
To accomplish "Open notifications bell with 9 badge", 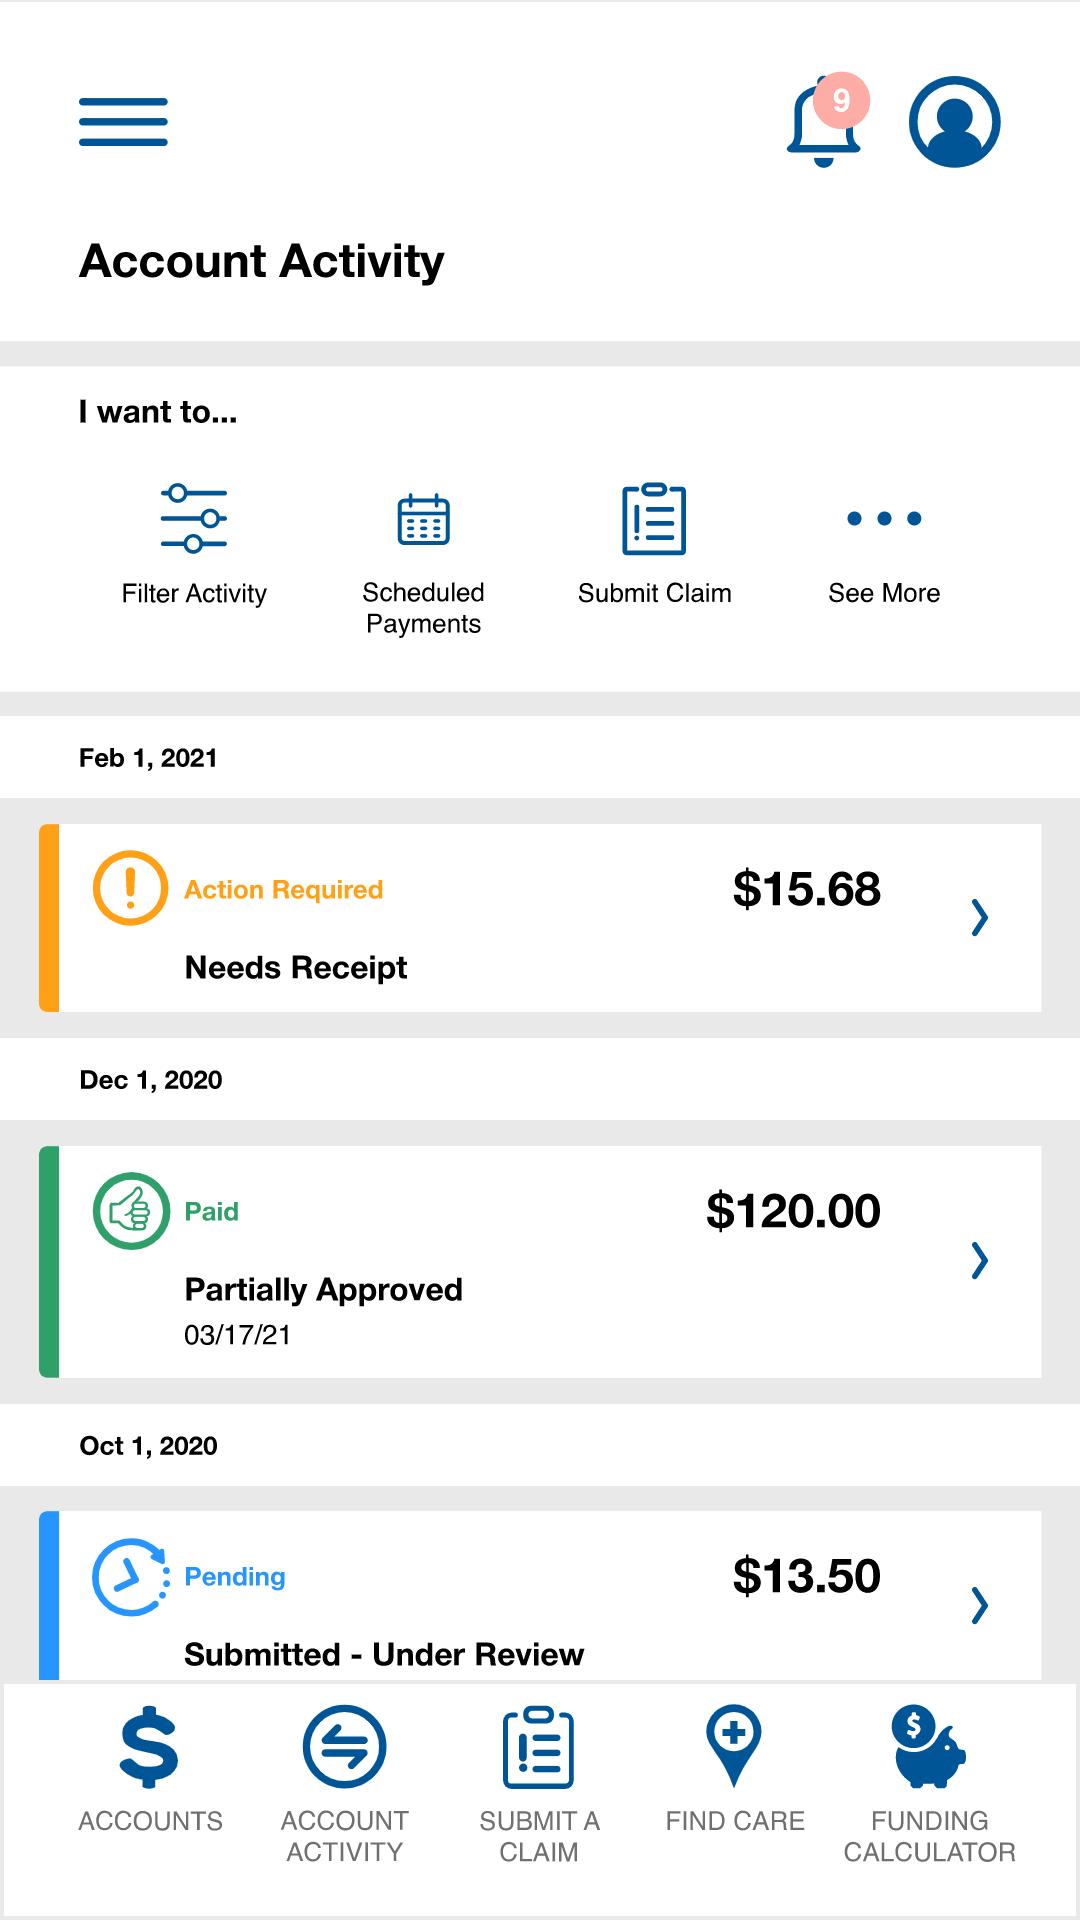I will pyautogui.click(x=824, y=123).
